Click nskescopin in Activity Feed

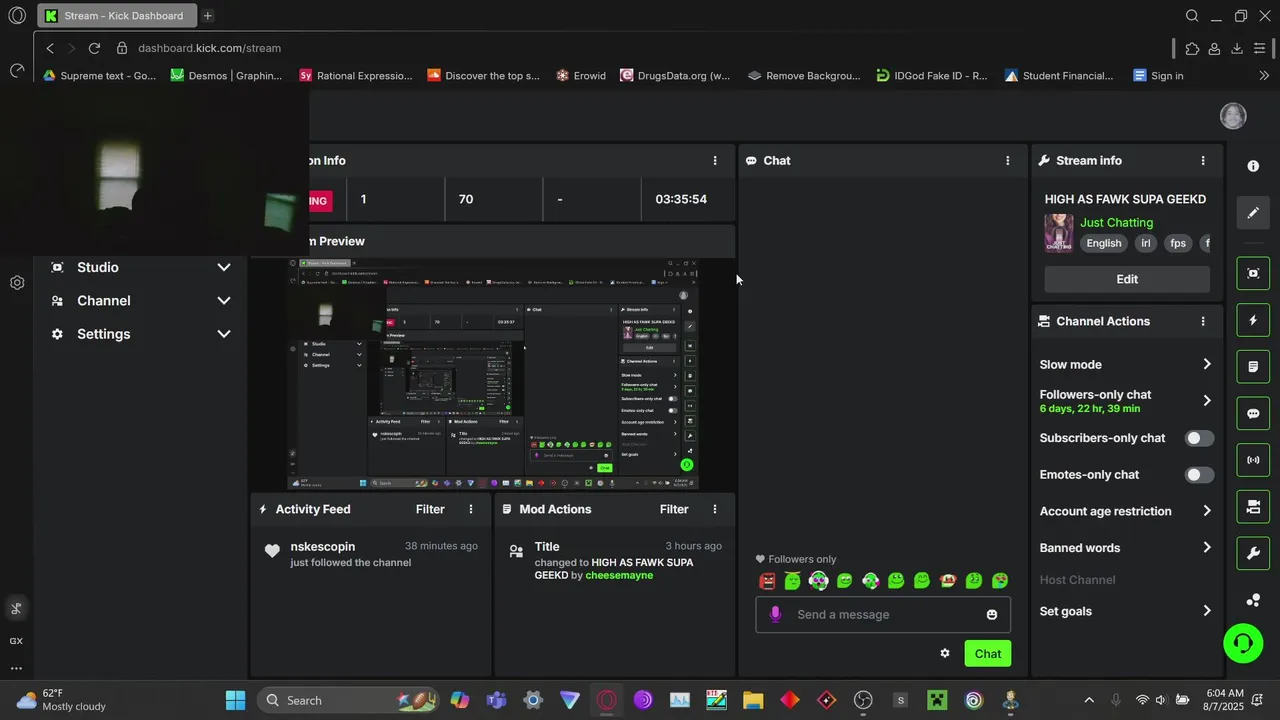click(323, 546)
